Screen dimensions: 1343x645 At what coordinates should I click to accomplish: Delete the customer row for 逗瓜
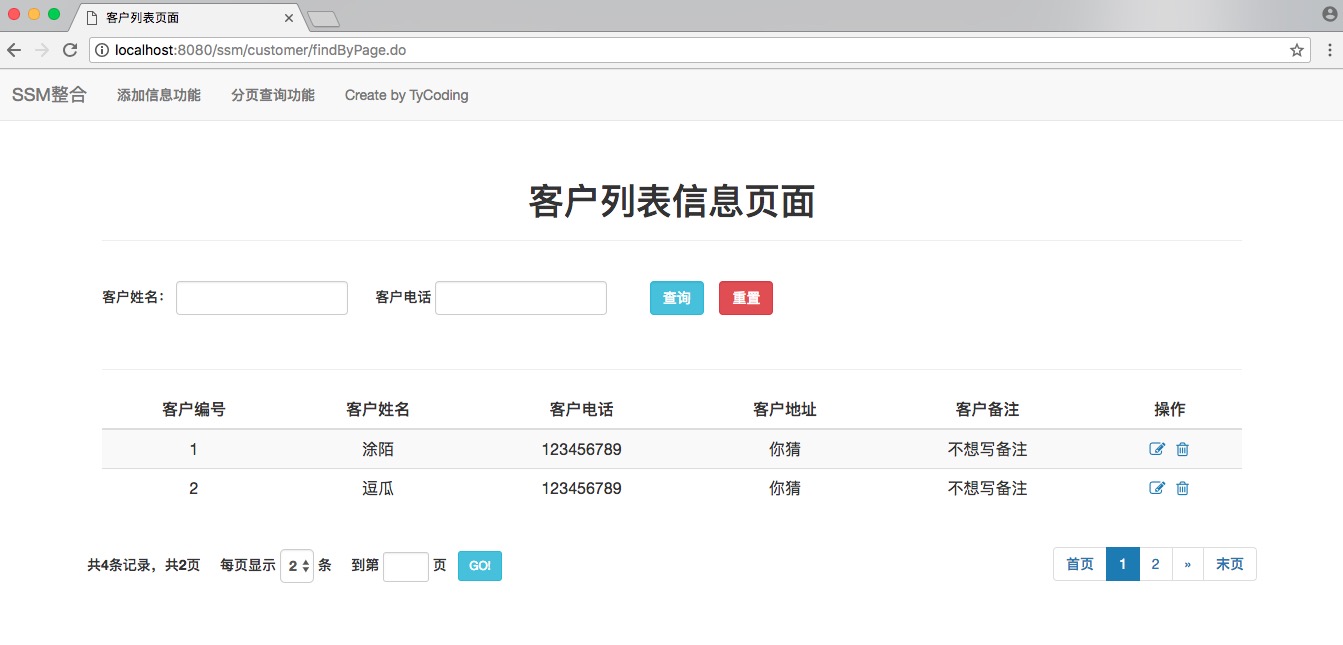[x=1182, y=488]
